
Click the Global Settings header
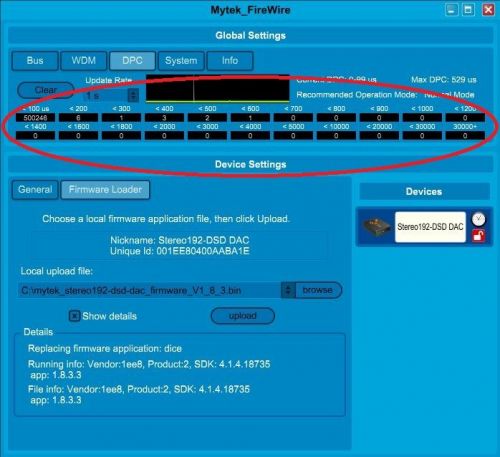coord(250,36)
